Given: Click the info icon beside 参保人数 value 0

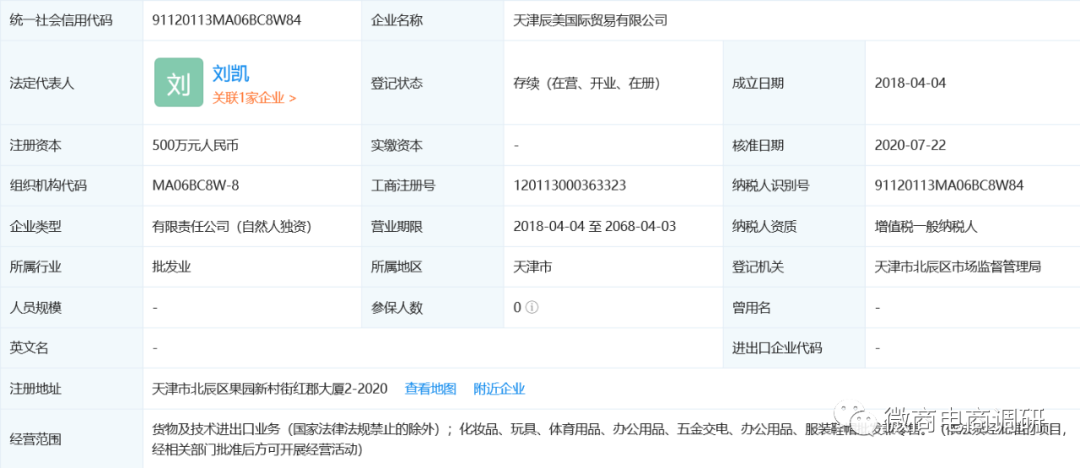Looking at the screenshot, I should (531, 307).
